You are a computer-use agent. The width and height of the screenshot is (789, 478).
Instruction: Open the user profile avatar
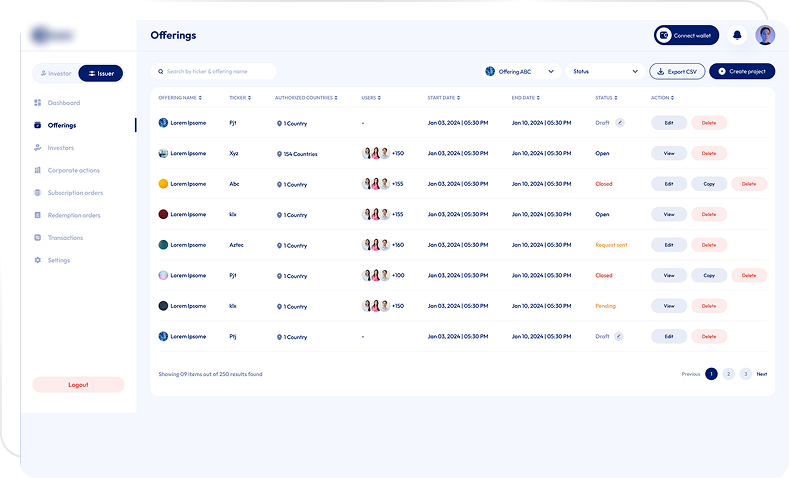(x=765, y=35)
